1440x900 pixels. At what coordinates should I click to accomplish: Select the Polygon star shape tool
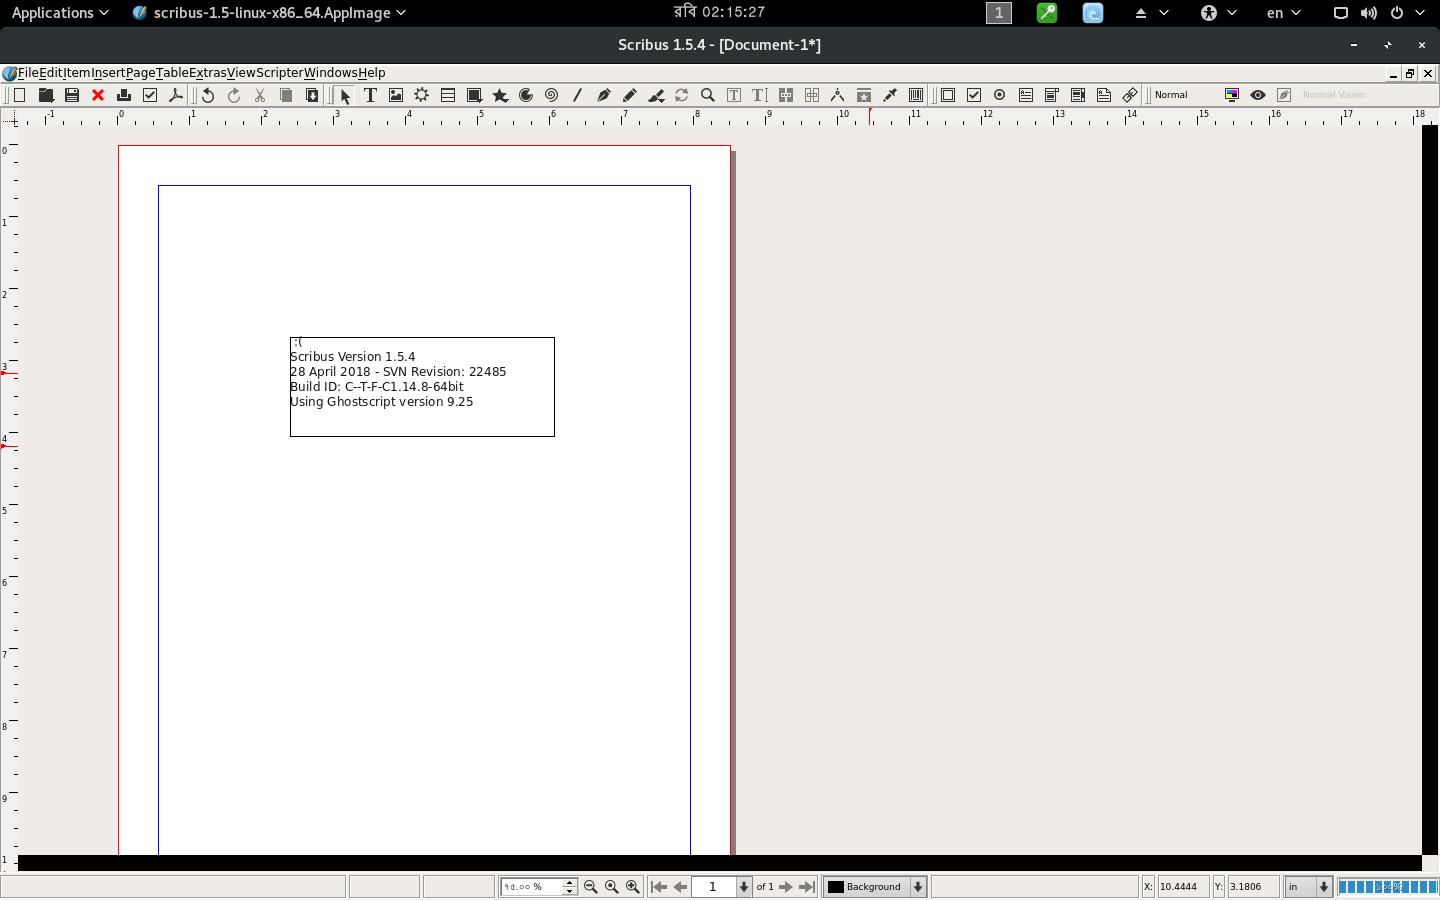[x=500, y=95]
